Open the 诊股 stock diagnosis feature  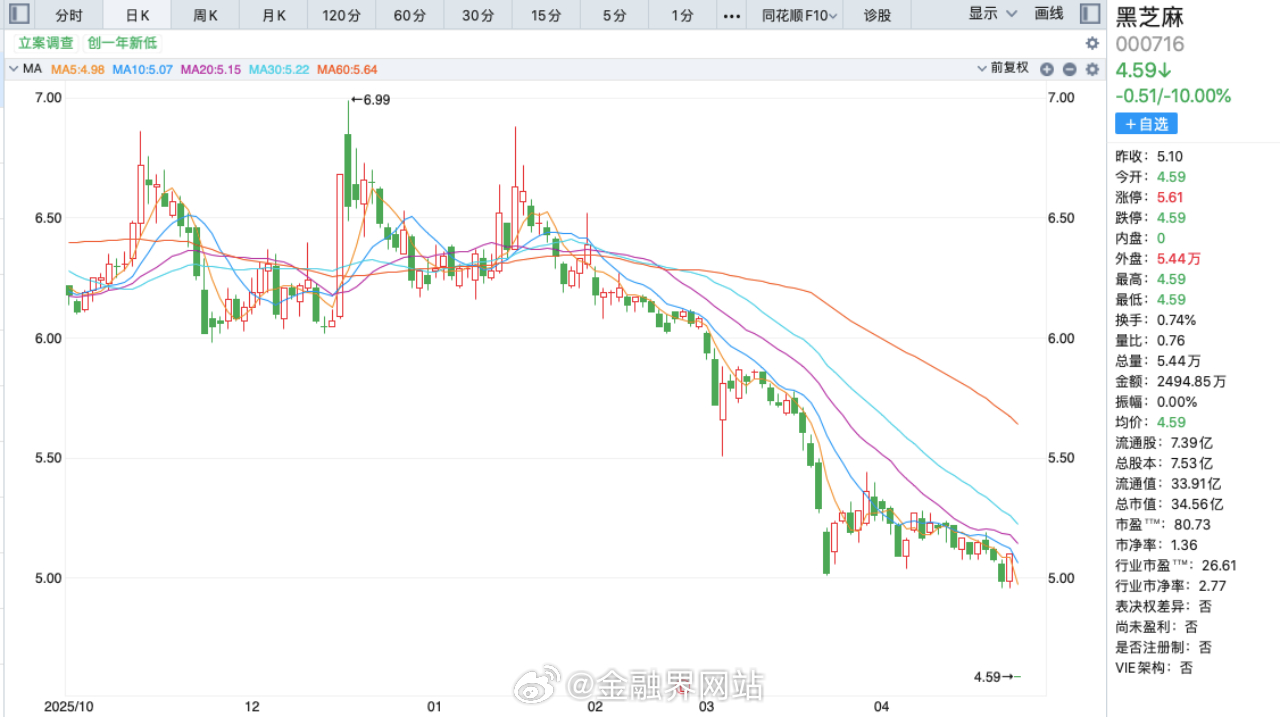877,14
